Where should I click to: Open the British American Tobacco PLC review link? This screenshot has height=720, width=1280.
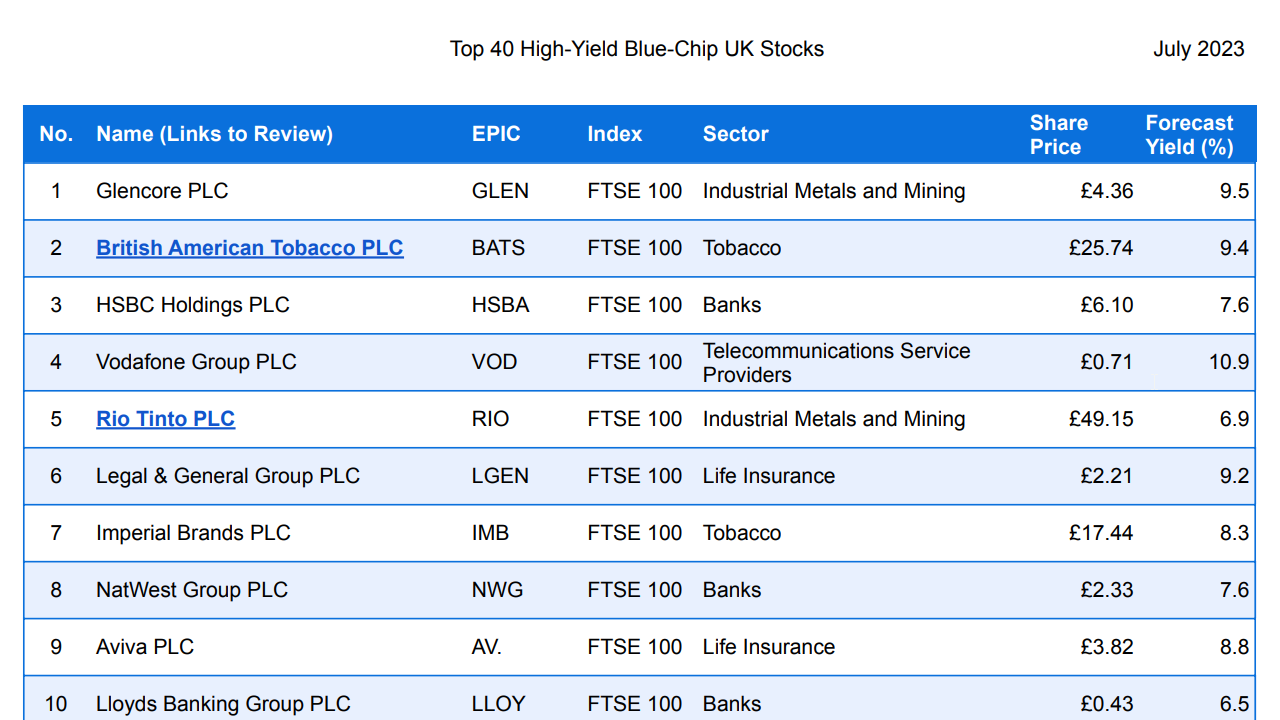coord(249,248)
